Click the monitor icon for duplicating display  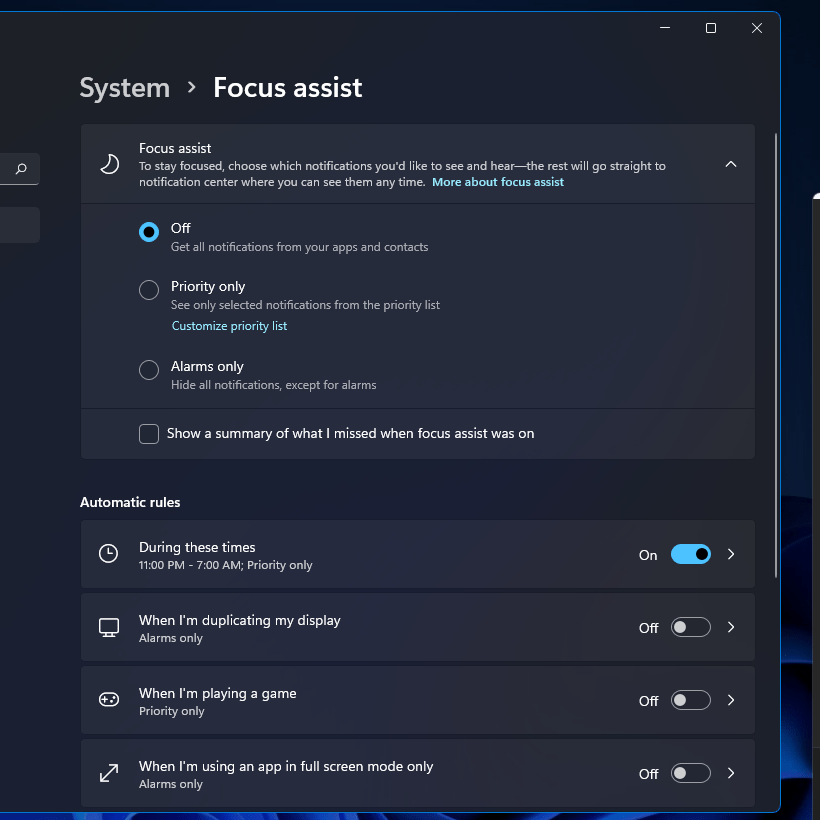[109, 627]
